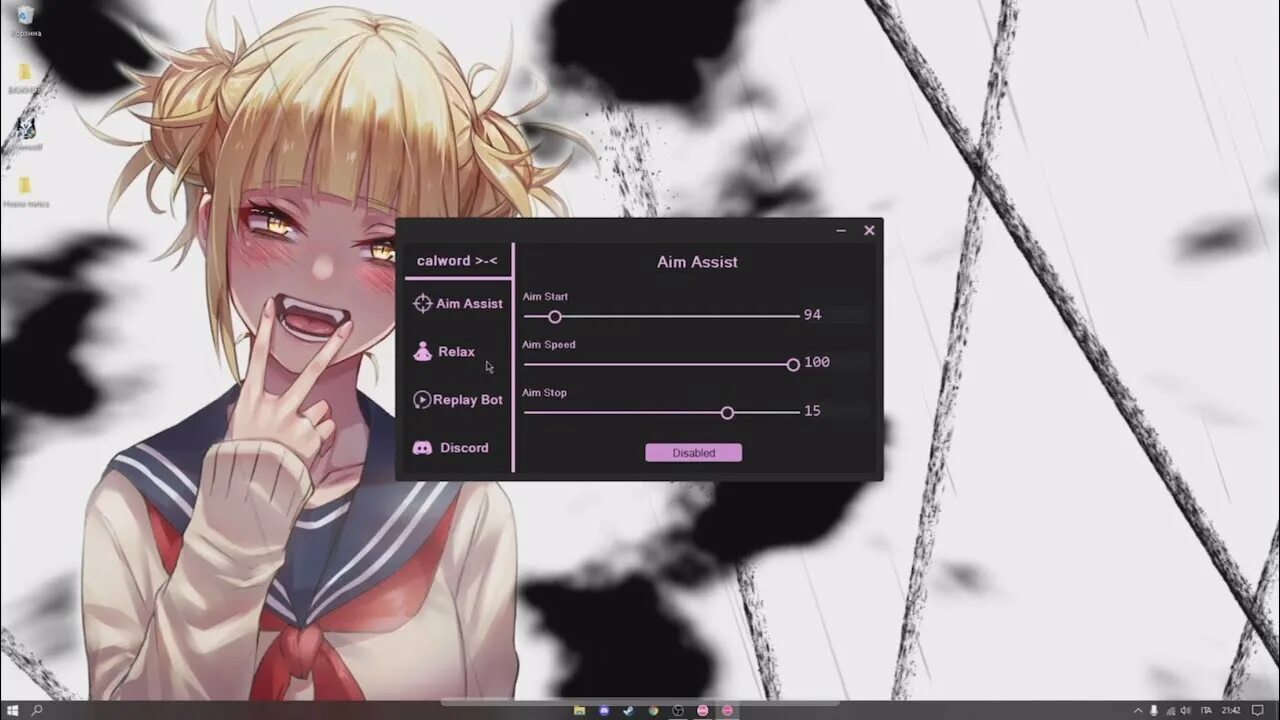Image resolution: width=1280 pixels, height=720 pixels.
Task: Click the Aim Start slider handle
Action: click(555, 316)
